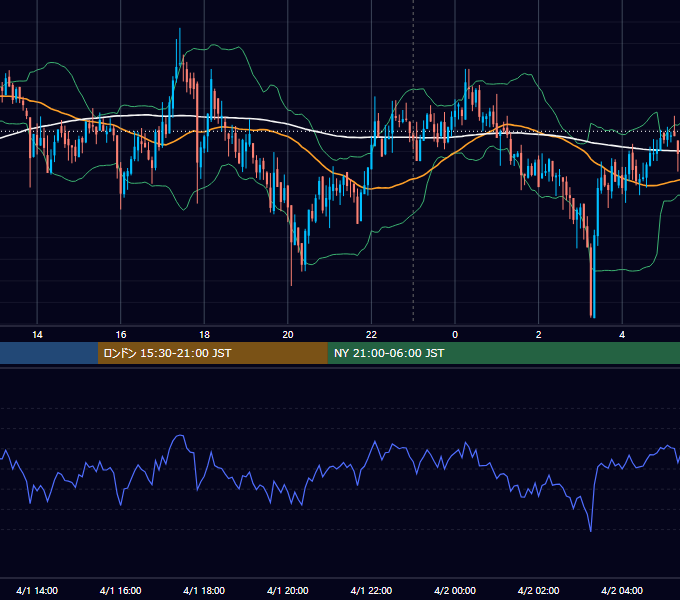Click the NY 21:00-06:00 JST session bar

[503, 353]
